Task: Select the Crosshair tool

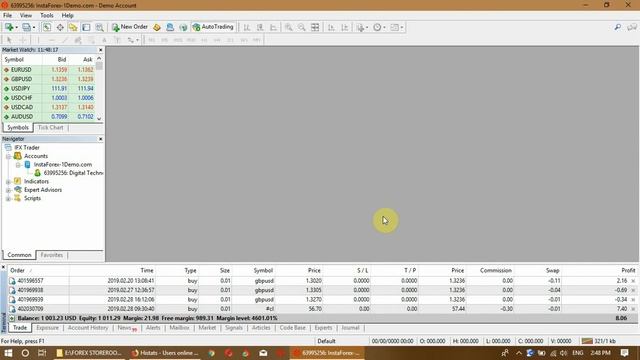Action: pyautogui.click(x=23, y=40)
